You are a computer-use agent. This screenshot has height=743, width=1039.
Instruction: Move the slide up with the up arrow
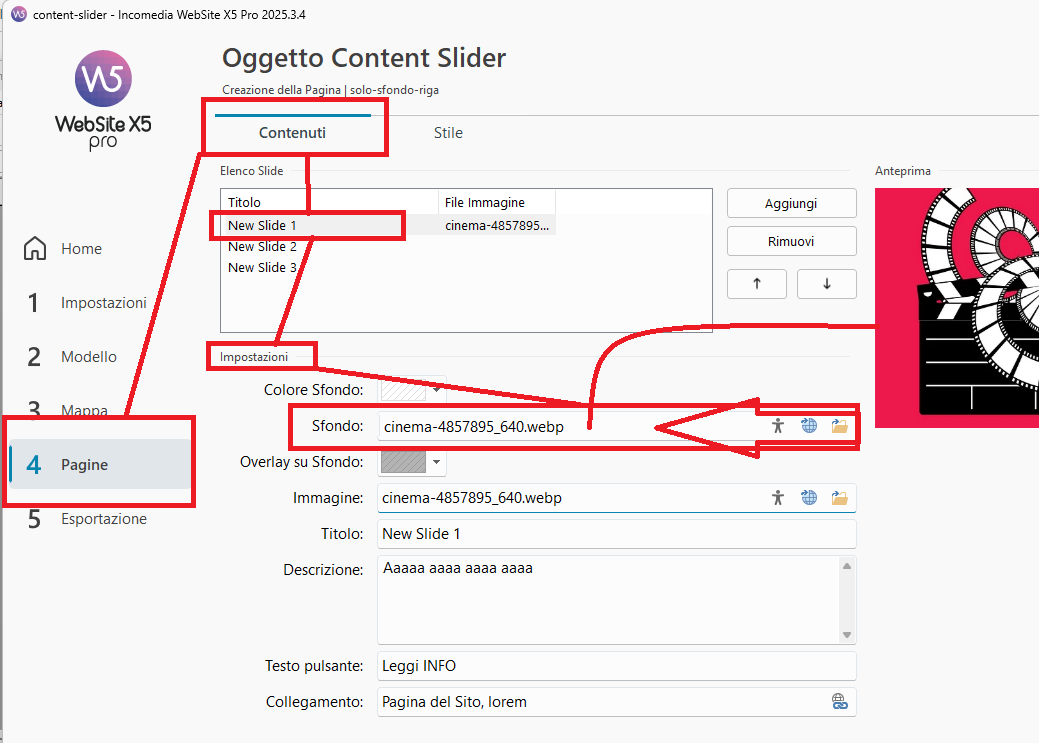point(756,283)
